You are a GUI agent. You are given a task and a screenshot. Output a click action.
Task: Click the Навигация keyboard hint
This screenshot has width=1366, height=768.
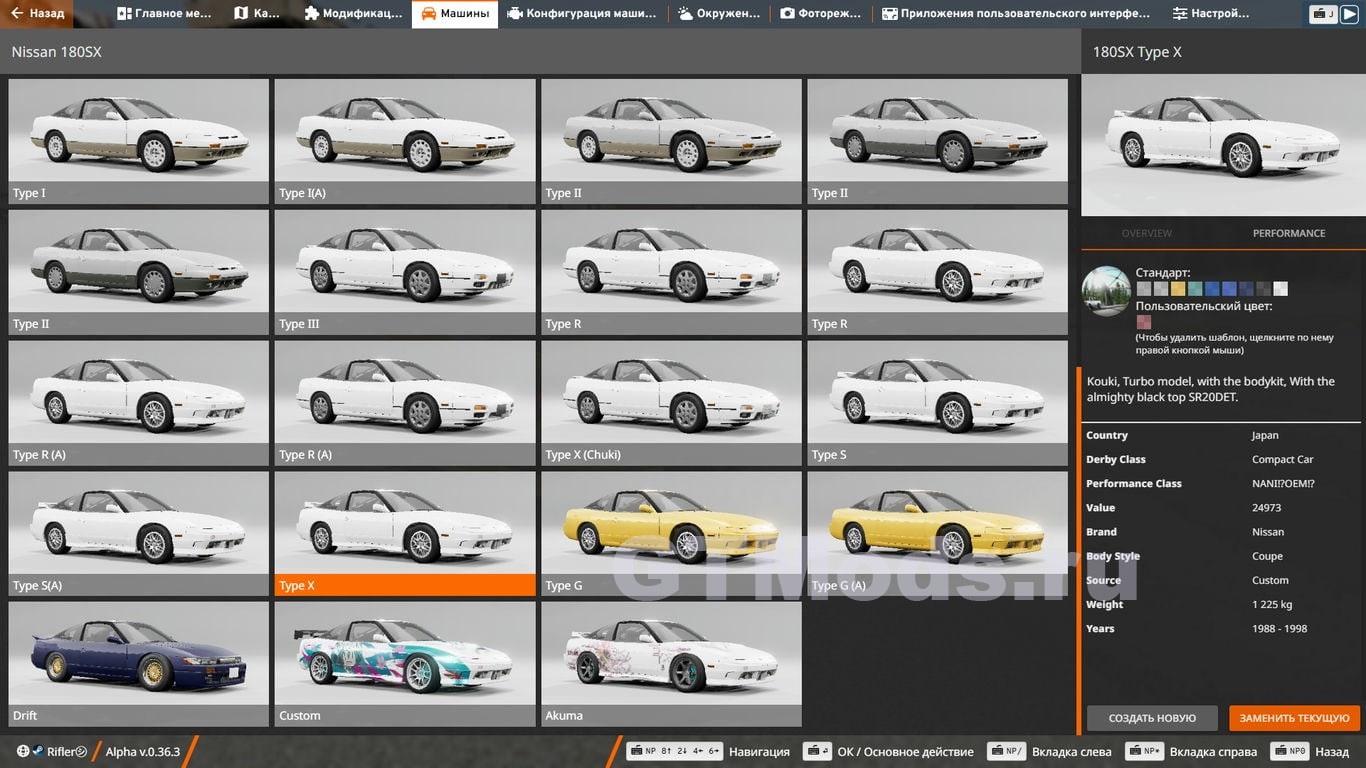pyautogui.click(x=708, y=752)
